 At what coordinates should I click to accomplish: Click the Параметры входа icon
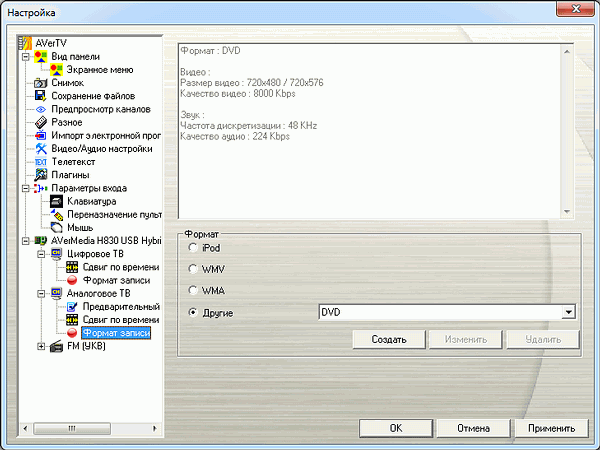click(x=41, y=188)
